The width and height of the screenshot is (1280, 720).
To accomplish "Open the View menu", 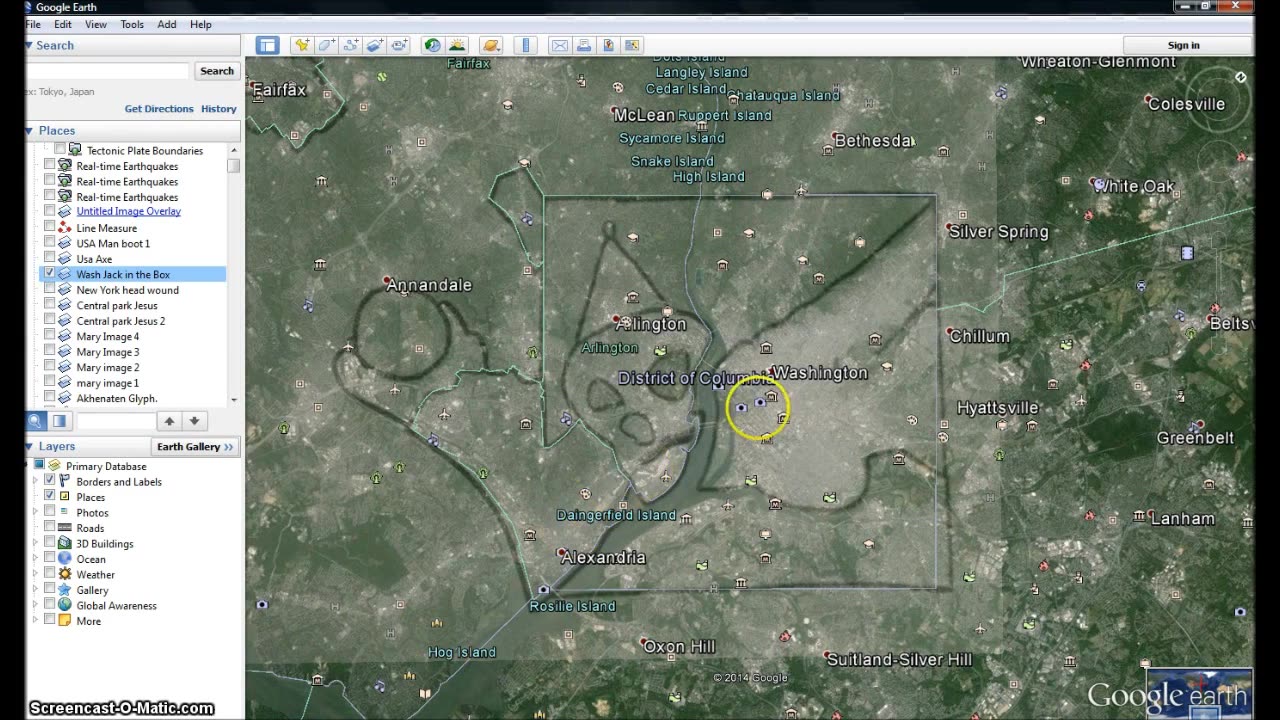I will tap(96, 24).
